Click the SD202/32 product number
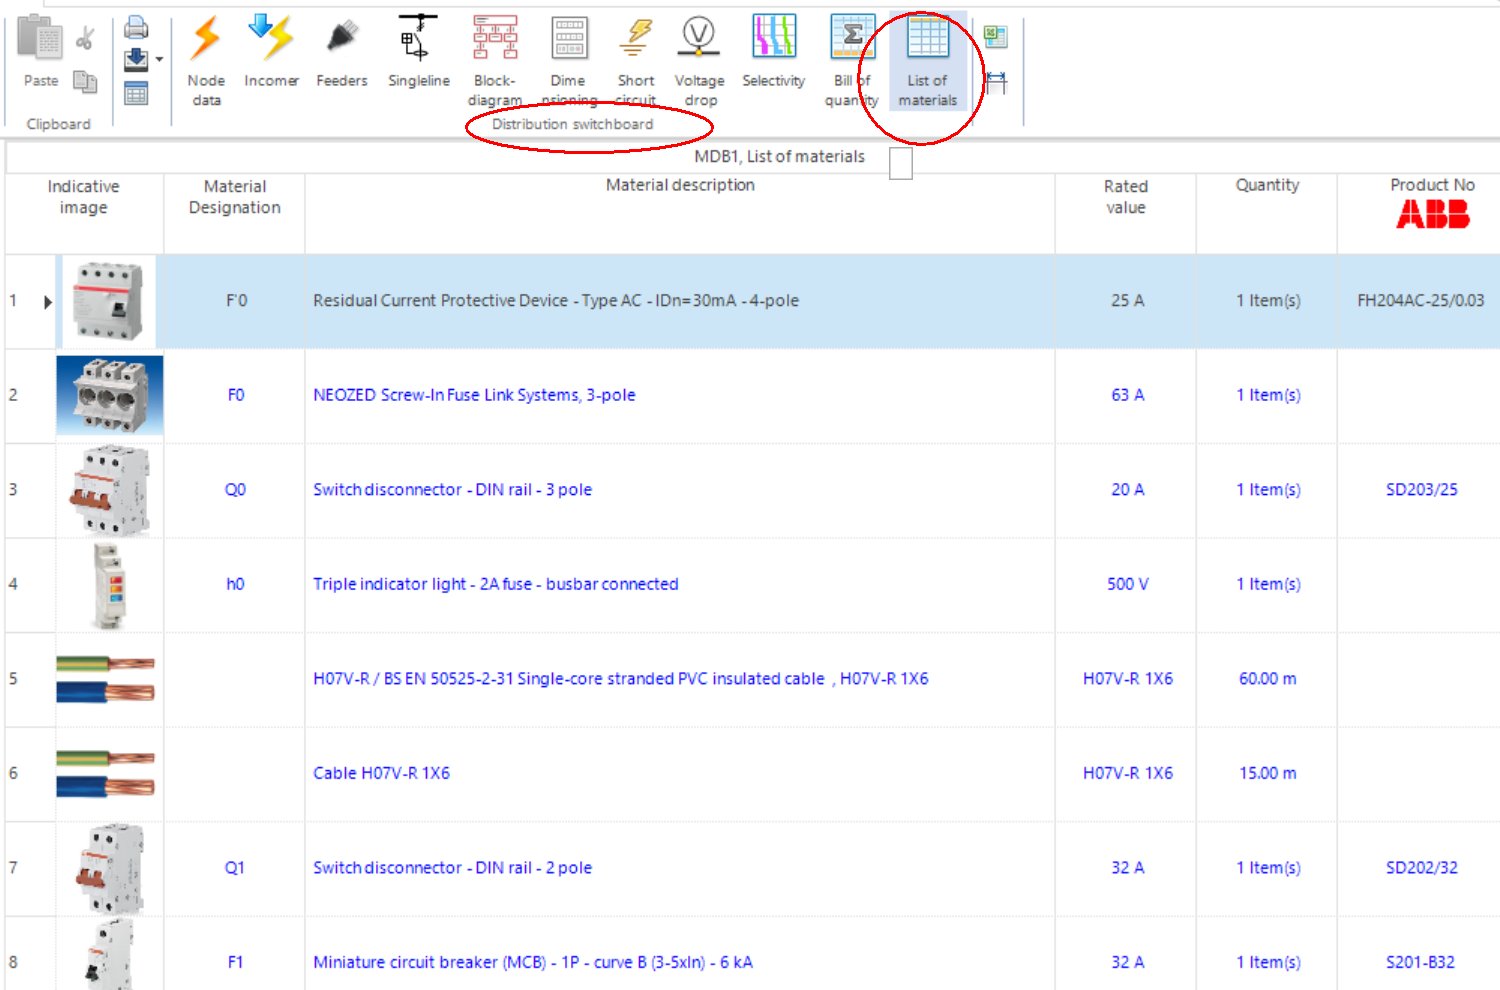The width and height of the screenshot is (1500, 990). point(1422,868)
